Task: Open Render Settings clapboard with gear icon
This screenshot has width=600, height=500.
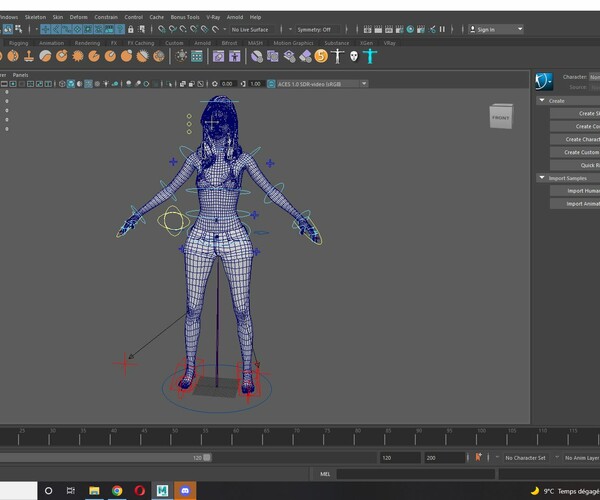Action: (x=399, y=29)
